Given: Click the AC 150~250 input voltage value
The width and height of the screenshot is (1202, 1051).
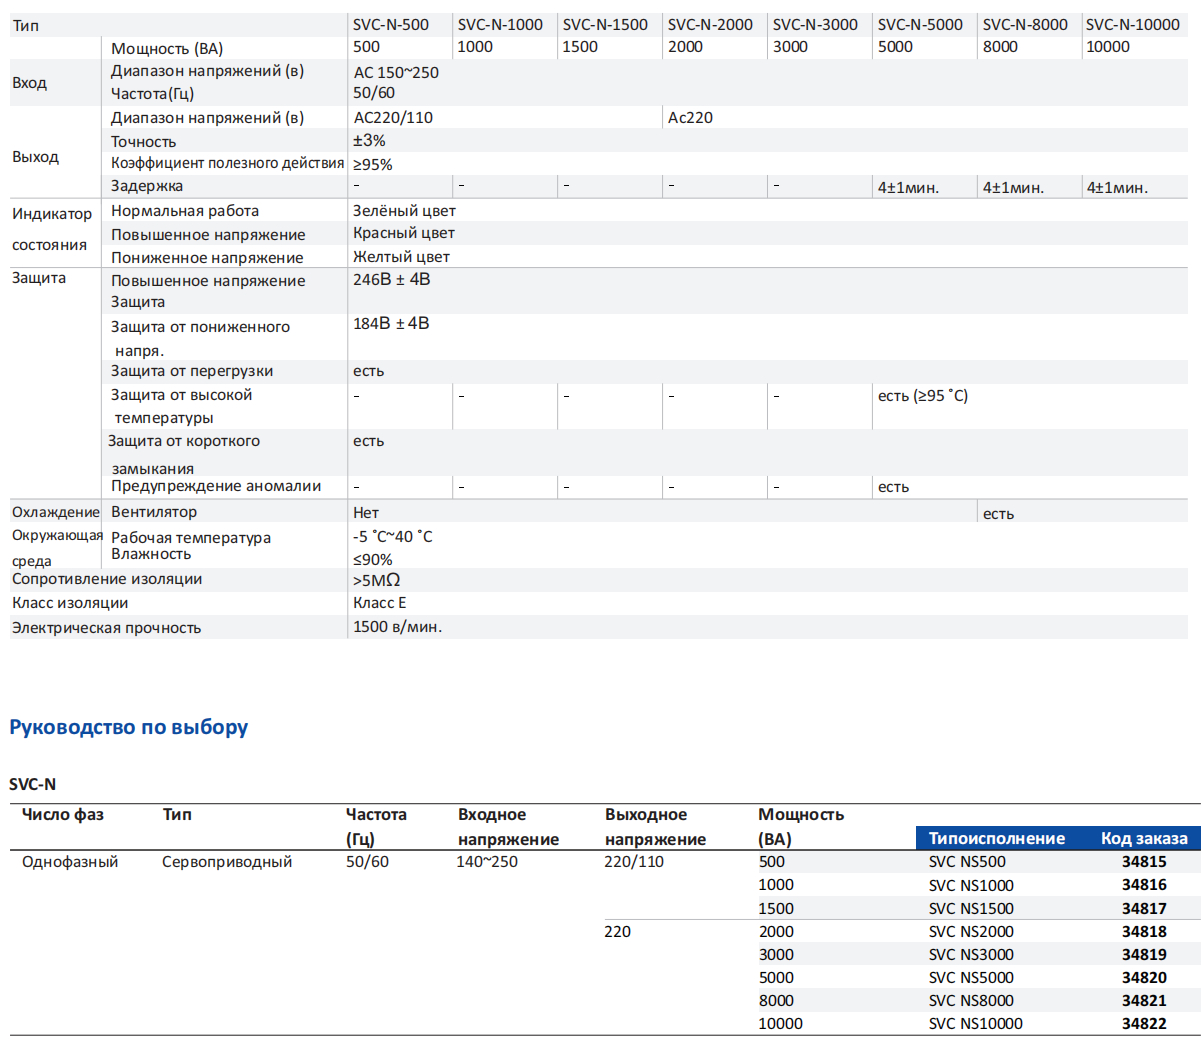Looking at the screenshot, I should coord(396,72).
